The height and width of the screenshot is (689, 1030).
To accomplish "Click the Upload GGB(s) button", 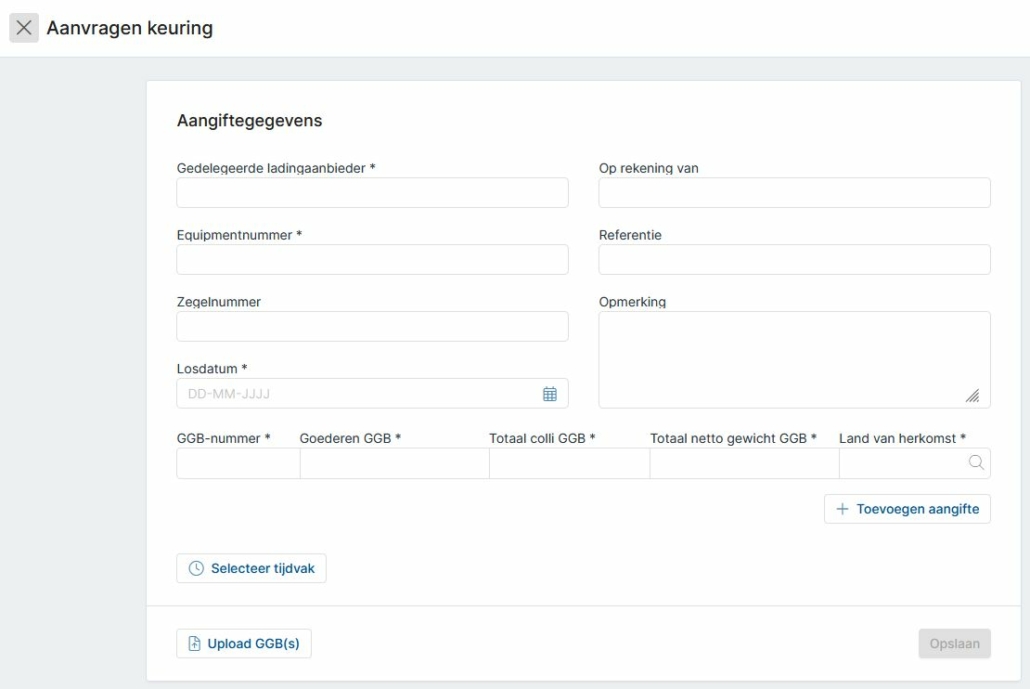I will pyautogui.click(x=244, y=644).
